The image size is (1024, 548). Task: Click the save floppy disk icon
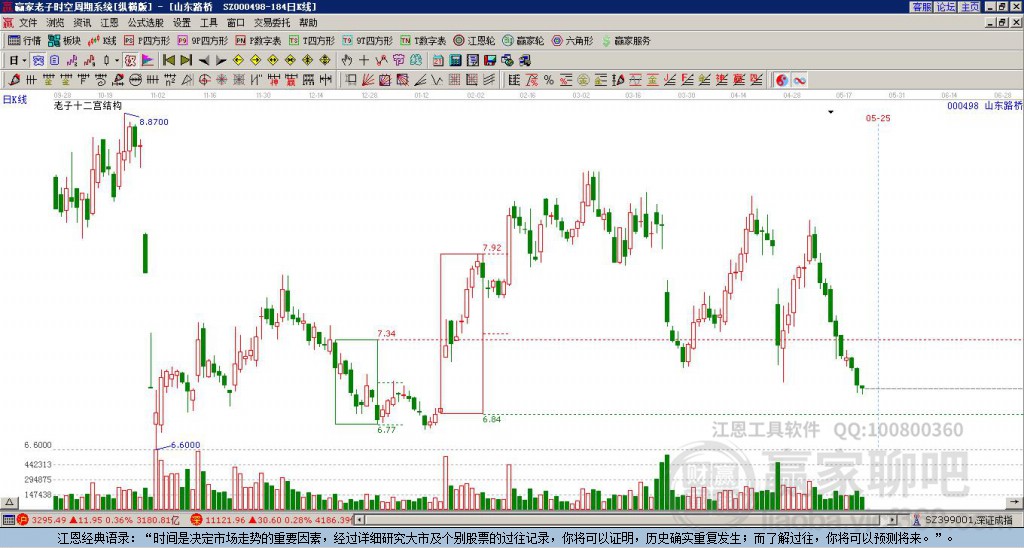point(490,61)
